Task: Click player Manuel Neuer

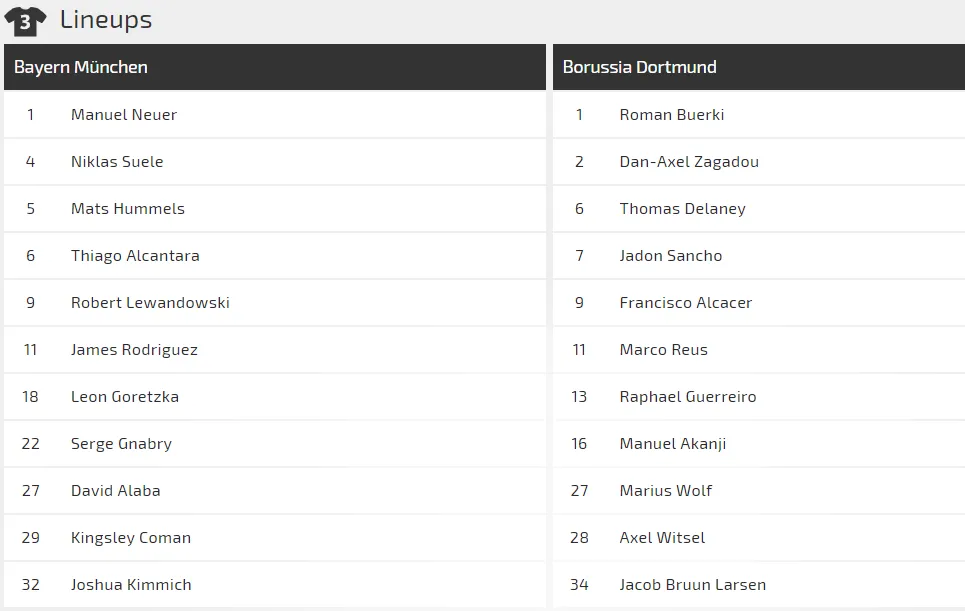Action: point(124,115)
